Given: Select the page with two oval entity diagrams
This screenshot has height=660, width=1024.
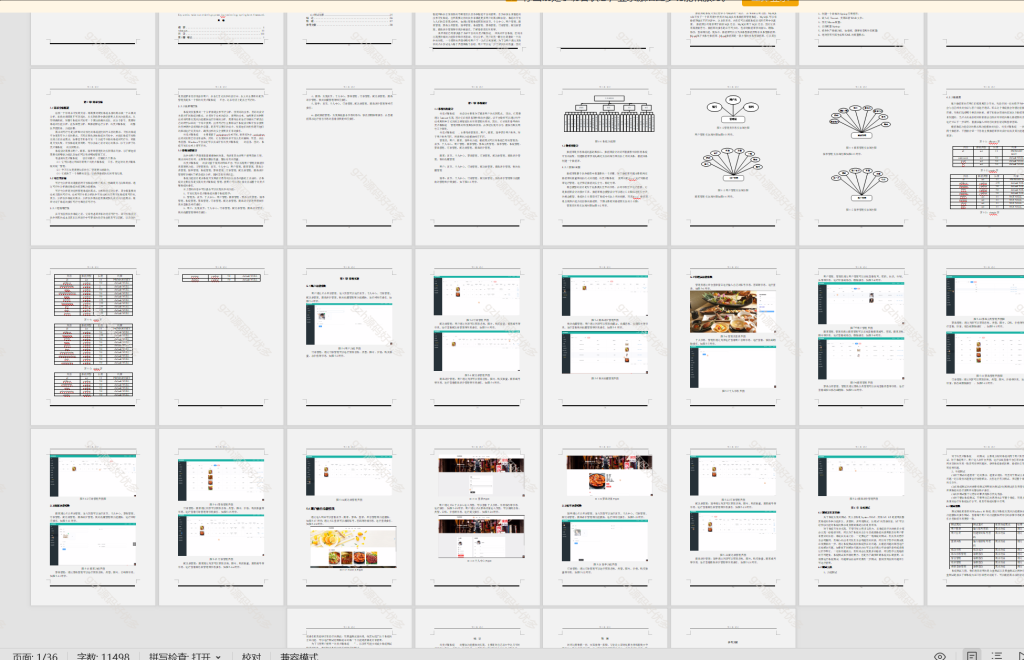Looking at the screenshot, I should [733, 157].
